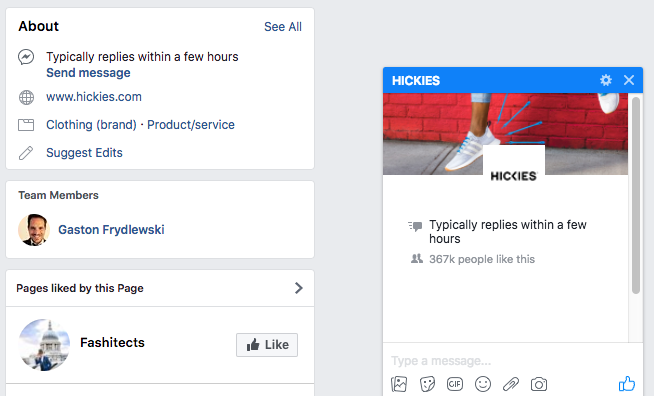654x396 pixels.
Task: Click the pencil icon beside Suggest Edits
Action: click(26, 153)
